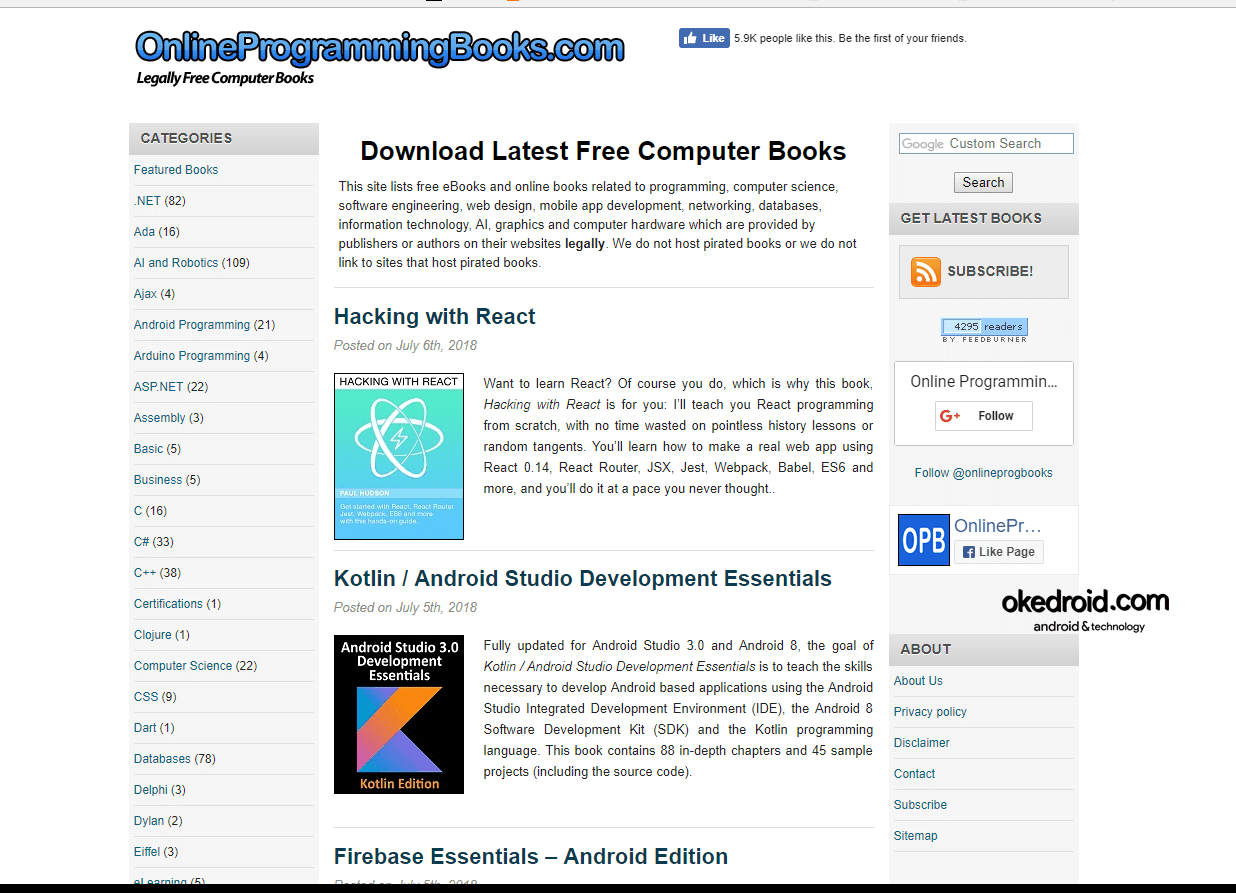Click the 'Posted on July 5th, 2018' text under Kotlin
Image resolution: width=1236 pixels, height=893 pixels.
[406, 608]
